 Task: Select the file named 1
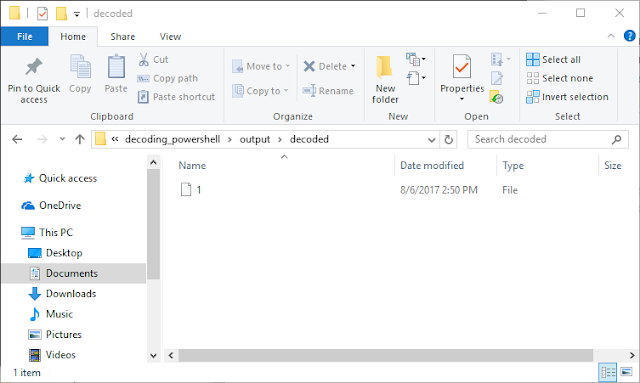pyautogui.click(x=191, y=190)
